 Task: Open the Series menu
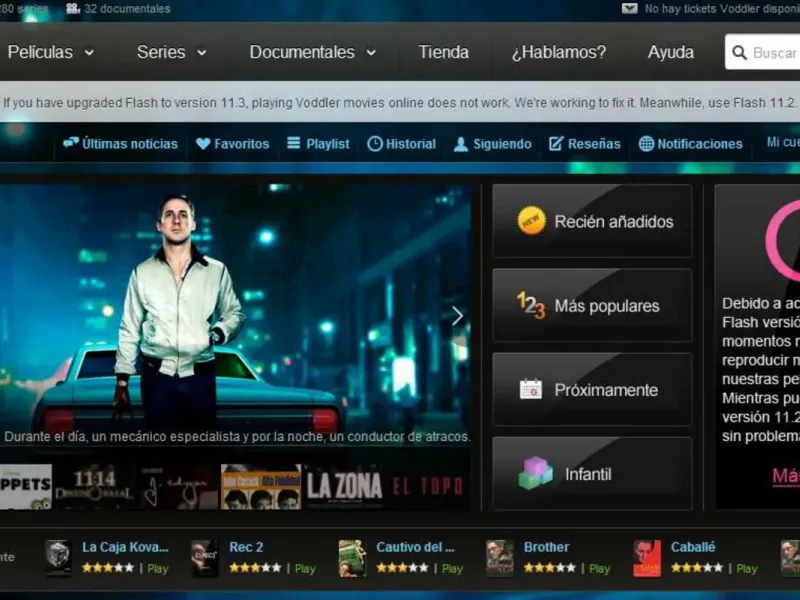(161, 52)
